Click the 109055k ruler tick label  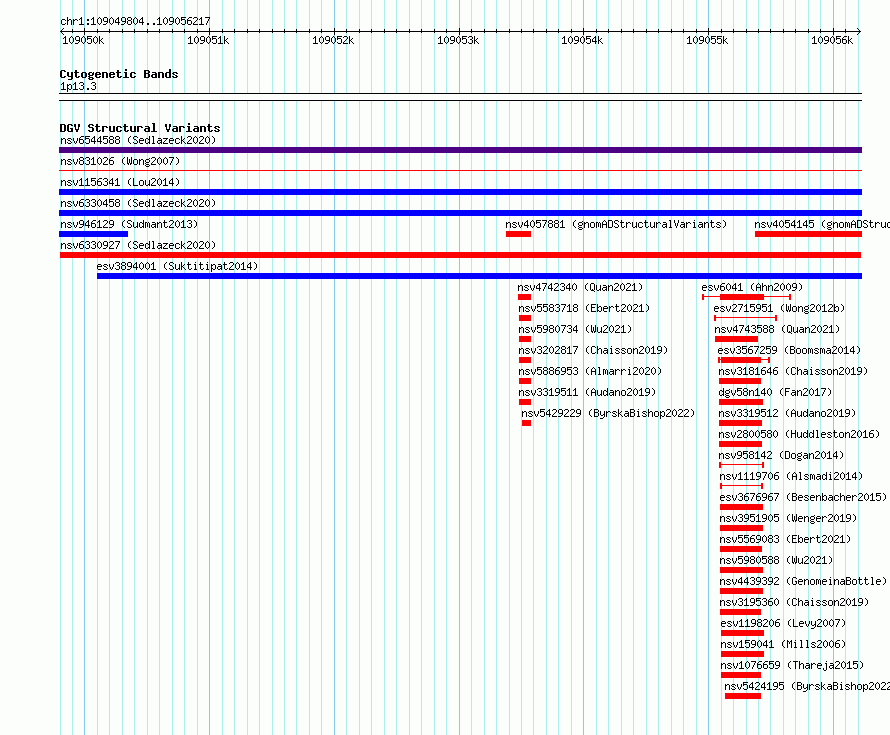(x=707, y=40)
